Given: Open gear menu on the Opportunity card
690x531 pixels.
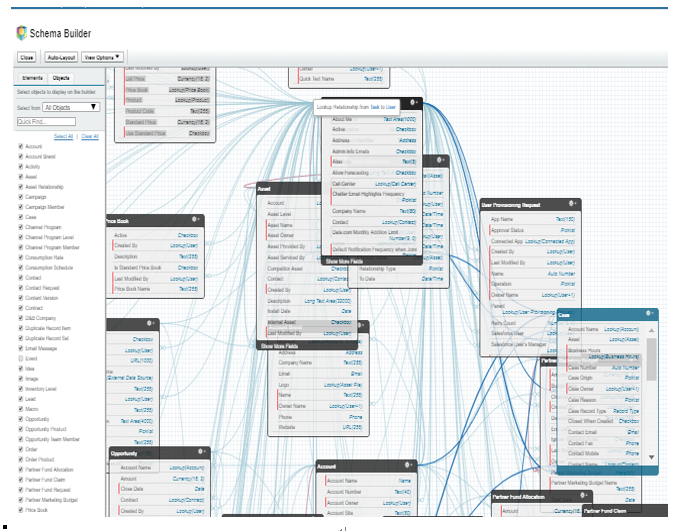Looking at the screenshot, I should [202, 452].
